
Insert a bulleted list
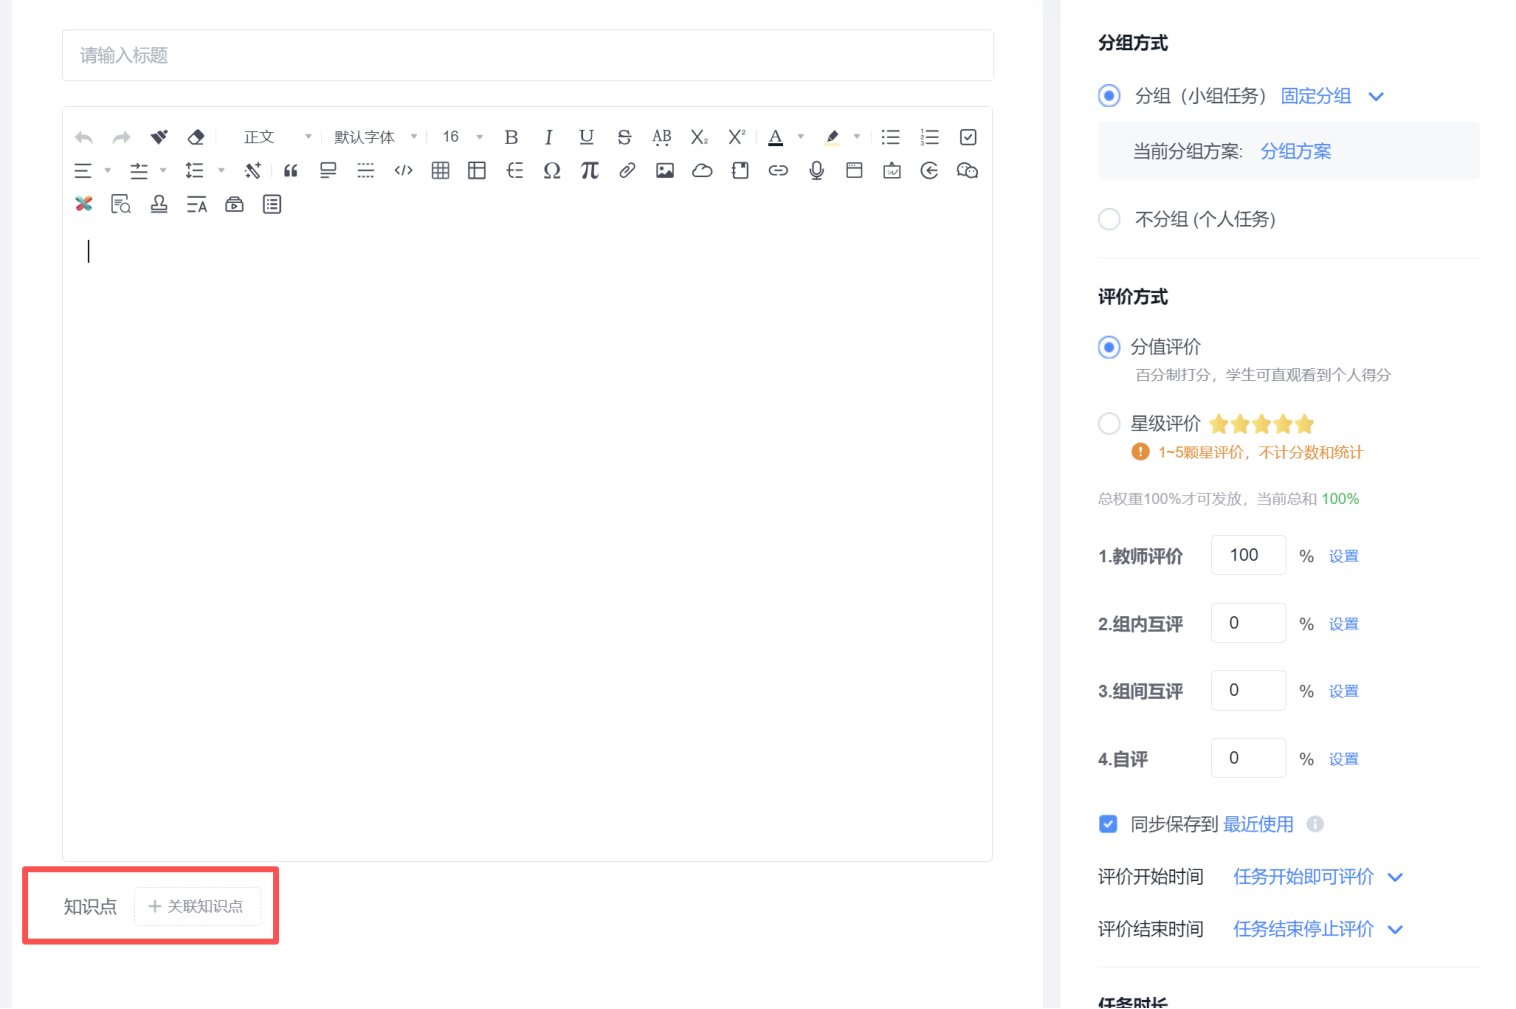pos(891,137)
